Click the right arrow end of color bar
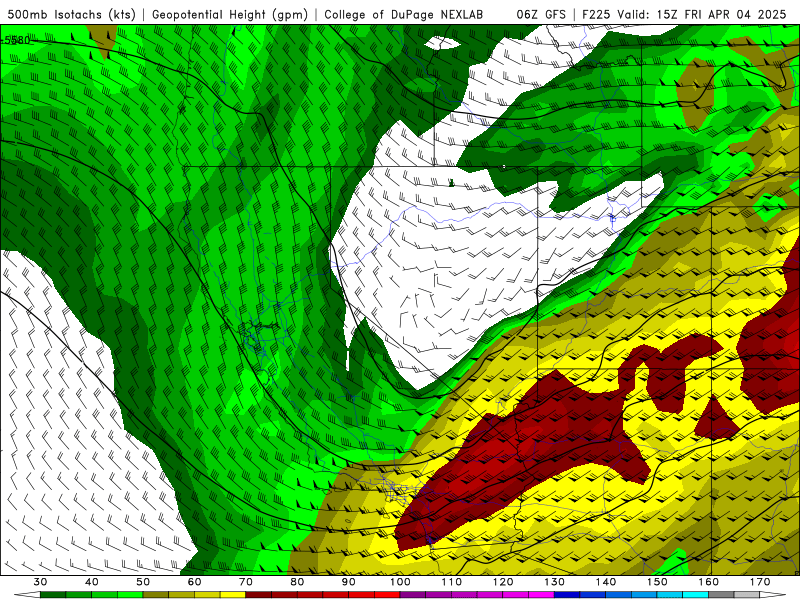 click(x=772, y=595)
